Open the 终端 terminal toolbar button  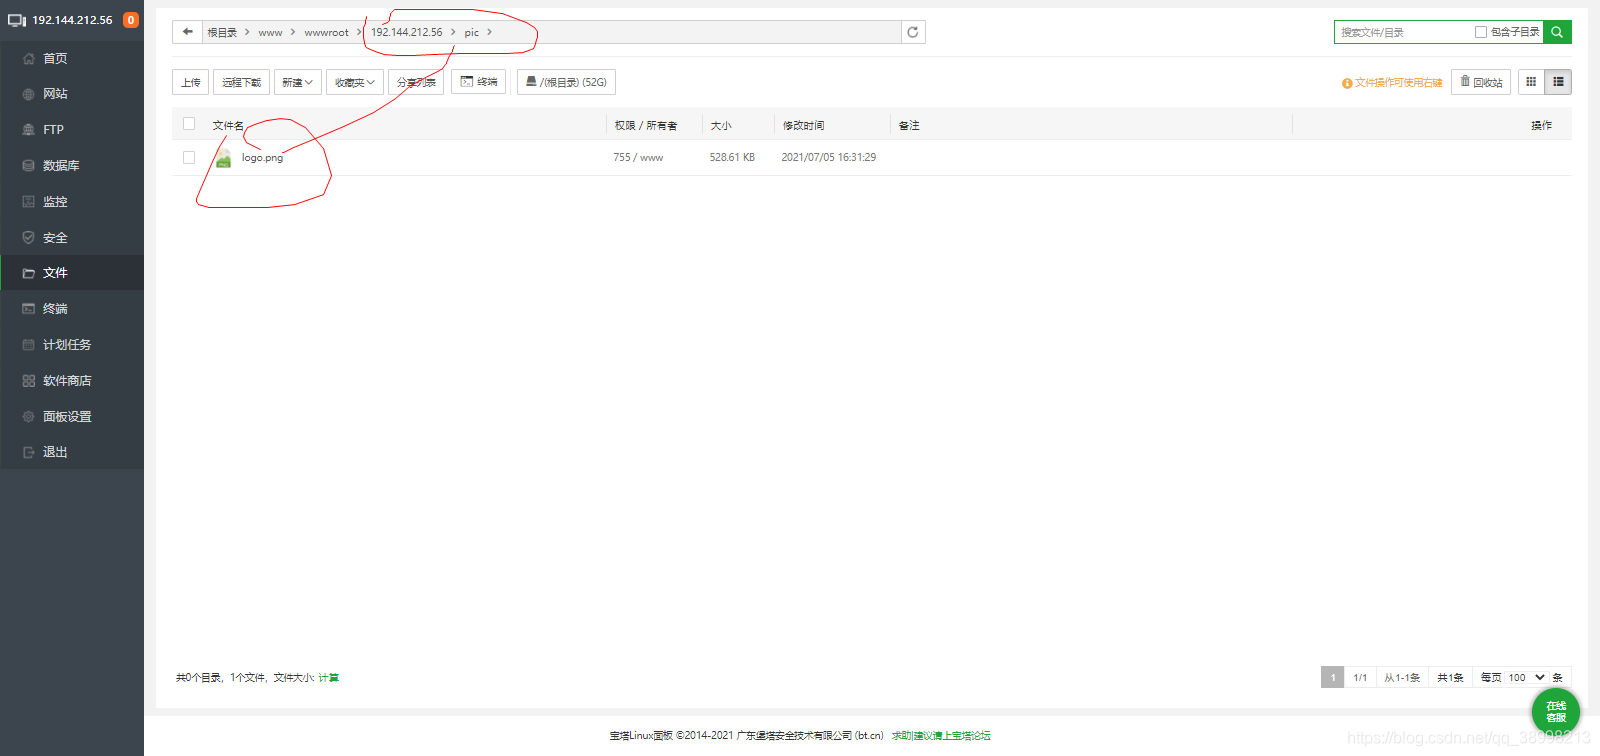(479, 82)
